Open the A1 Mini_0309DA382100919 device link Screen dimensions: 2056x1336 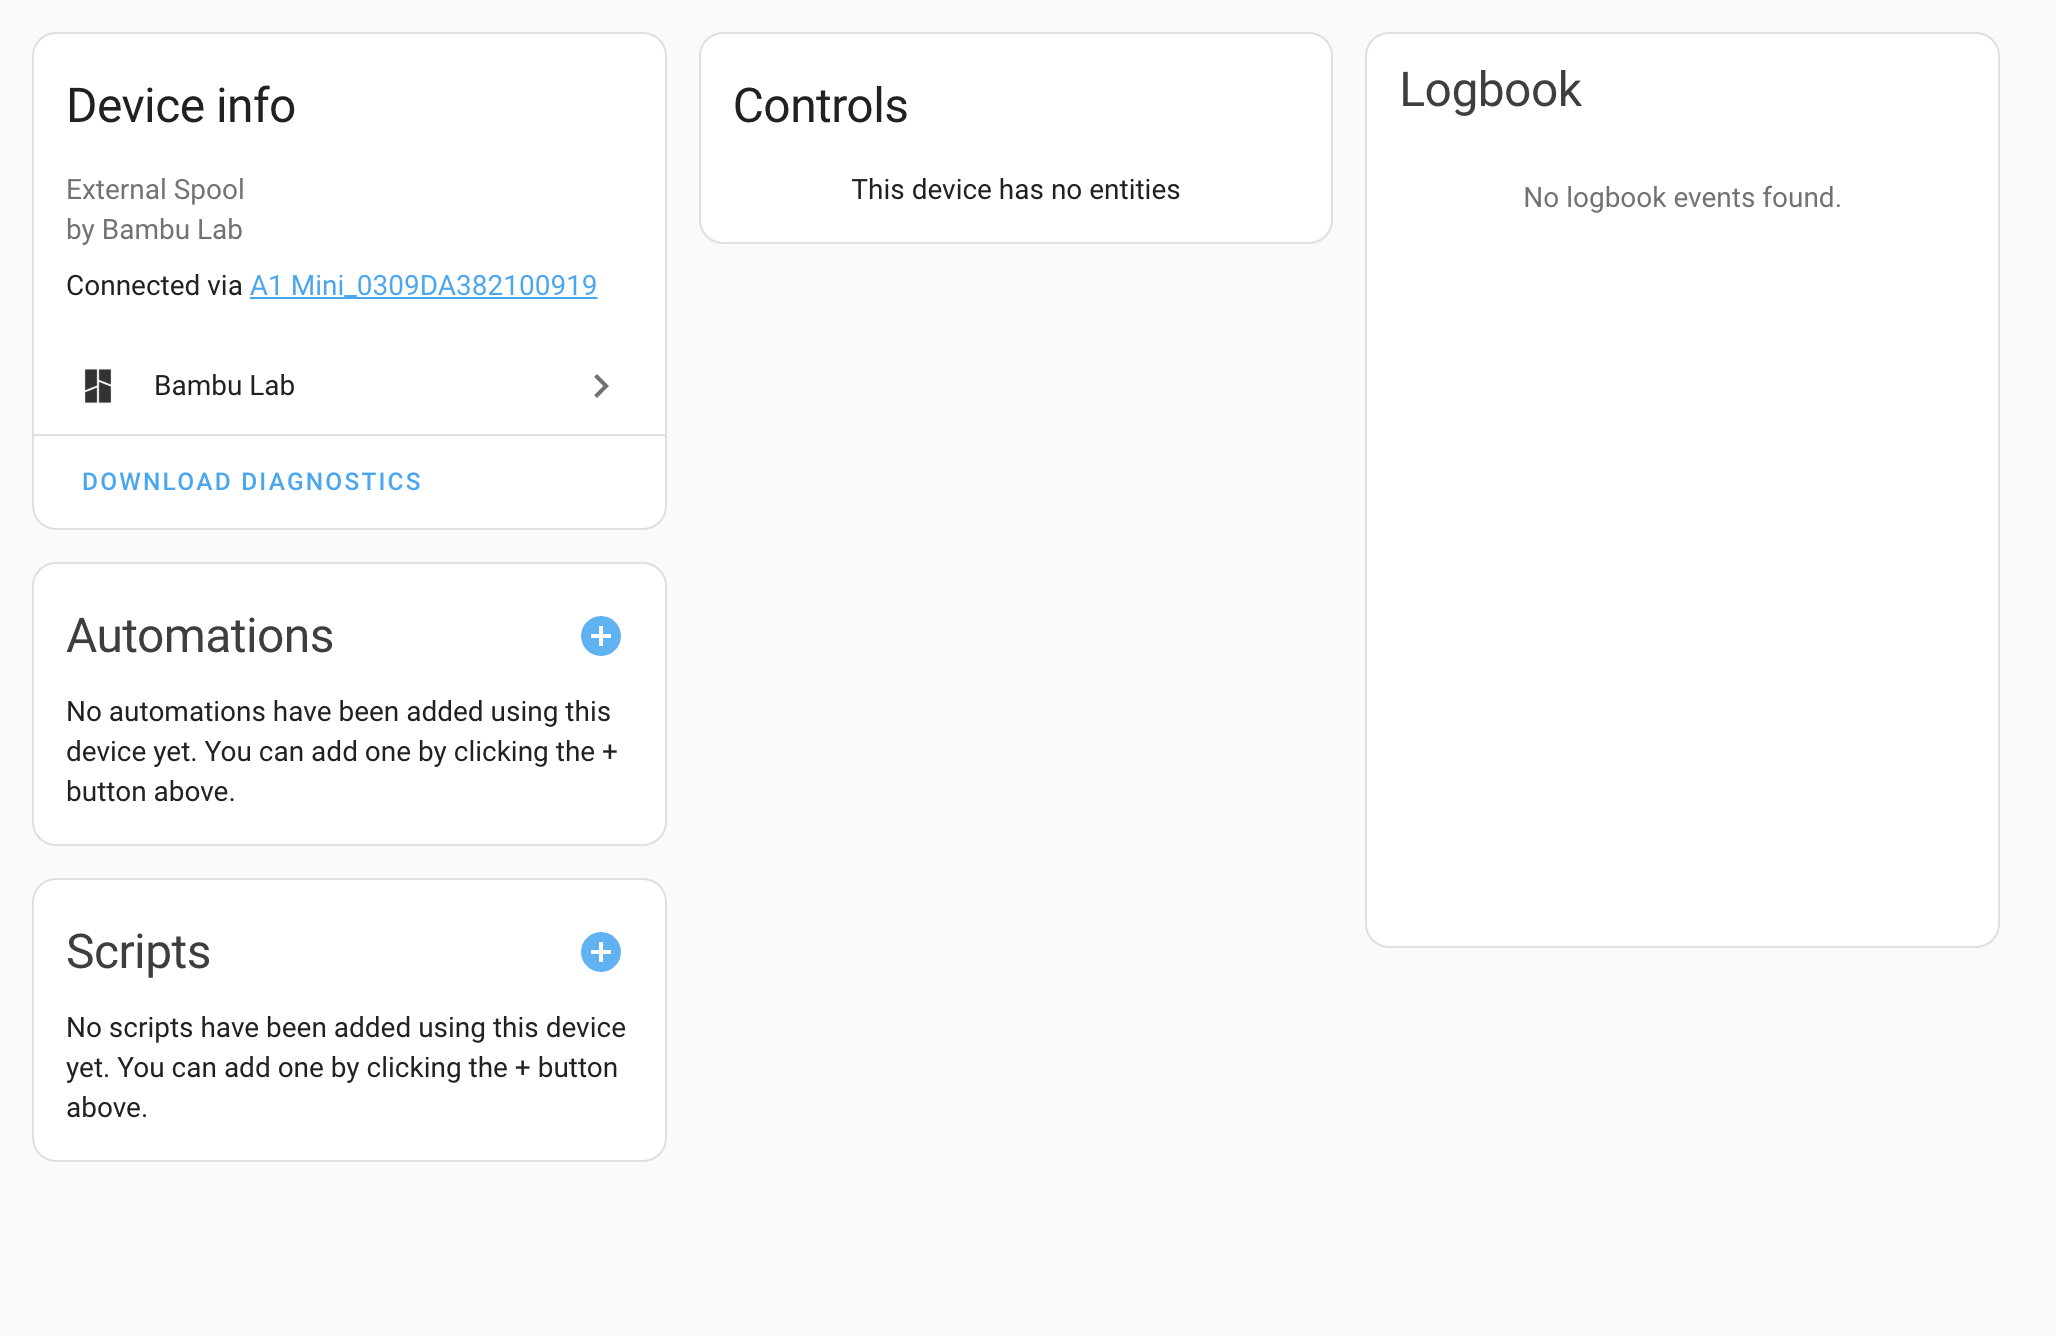(422, 285)
